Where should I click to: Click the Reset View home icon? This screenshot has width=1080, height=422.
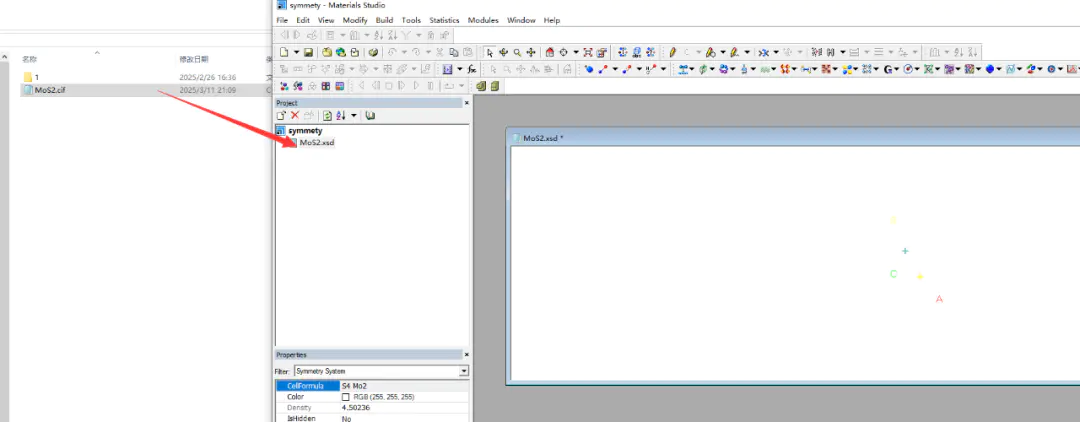[x=550, y=52]
